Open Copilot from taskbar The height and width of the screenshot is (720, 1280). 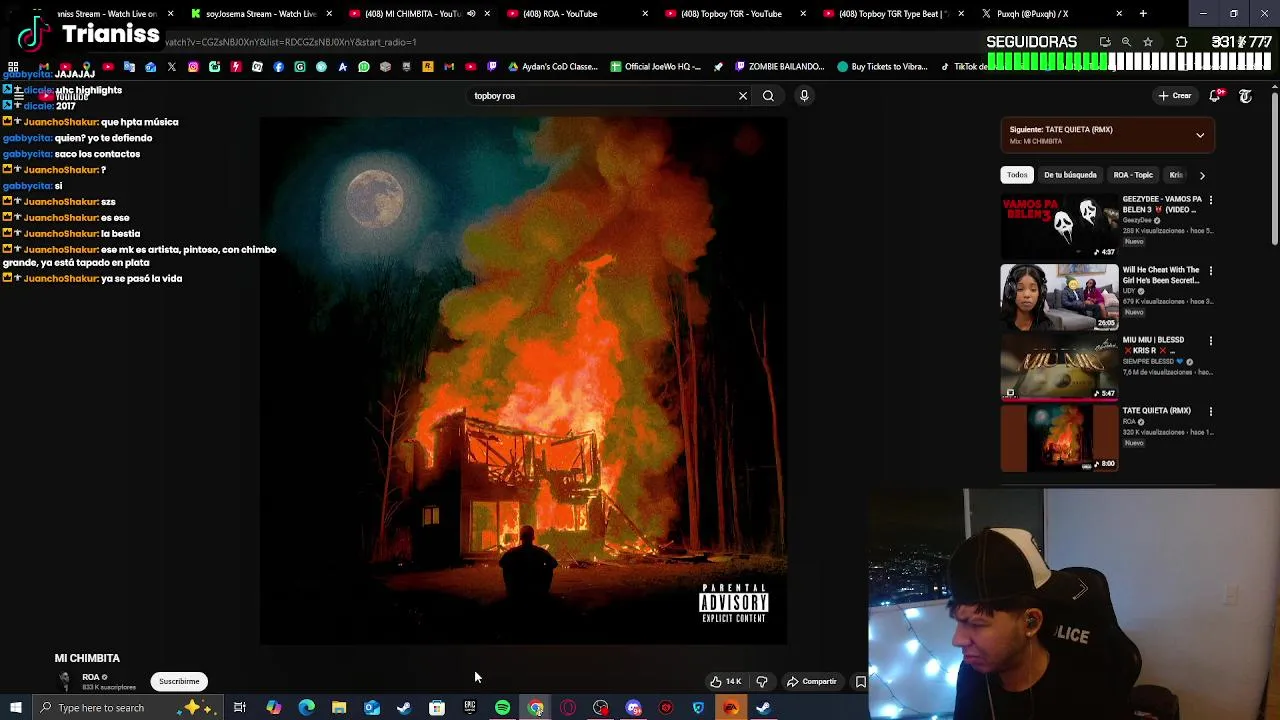(x=273, y=708)
